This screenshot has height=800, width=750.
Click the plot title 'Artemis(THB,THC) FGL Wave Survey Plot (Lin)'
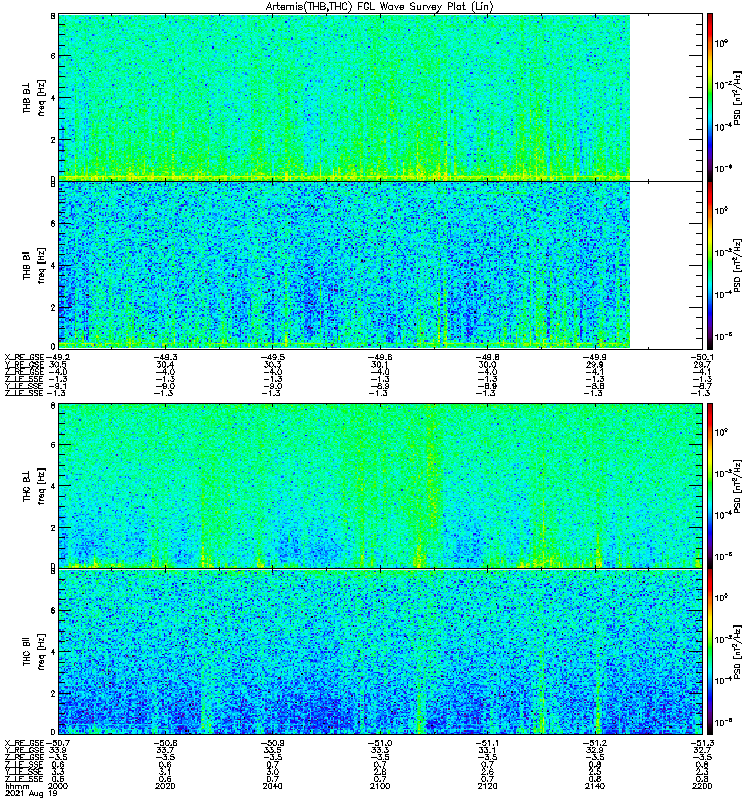(x=379, y=7)
